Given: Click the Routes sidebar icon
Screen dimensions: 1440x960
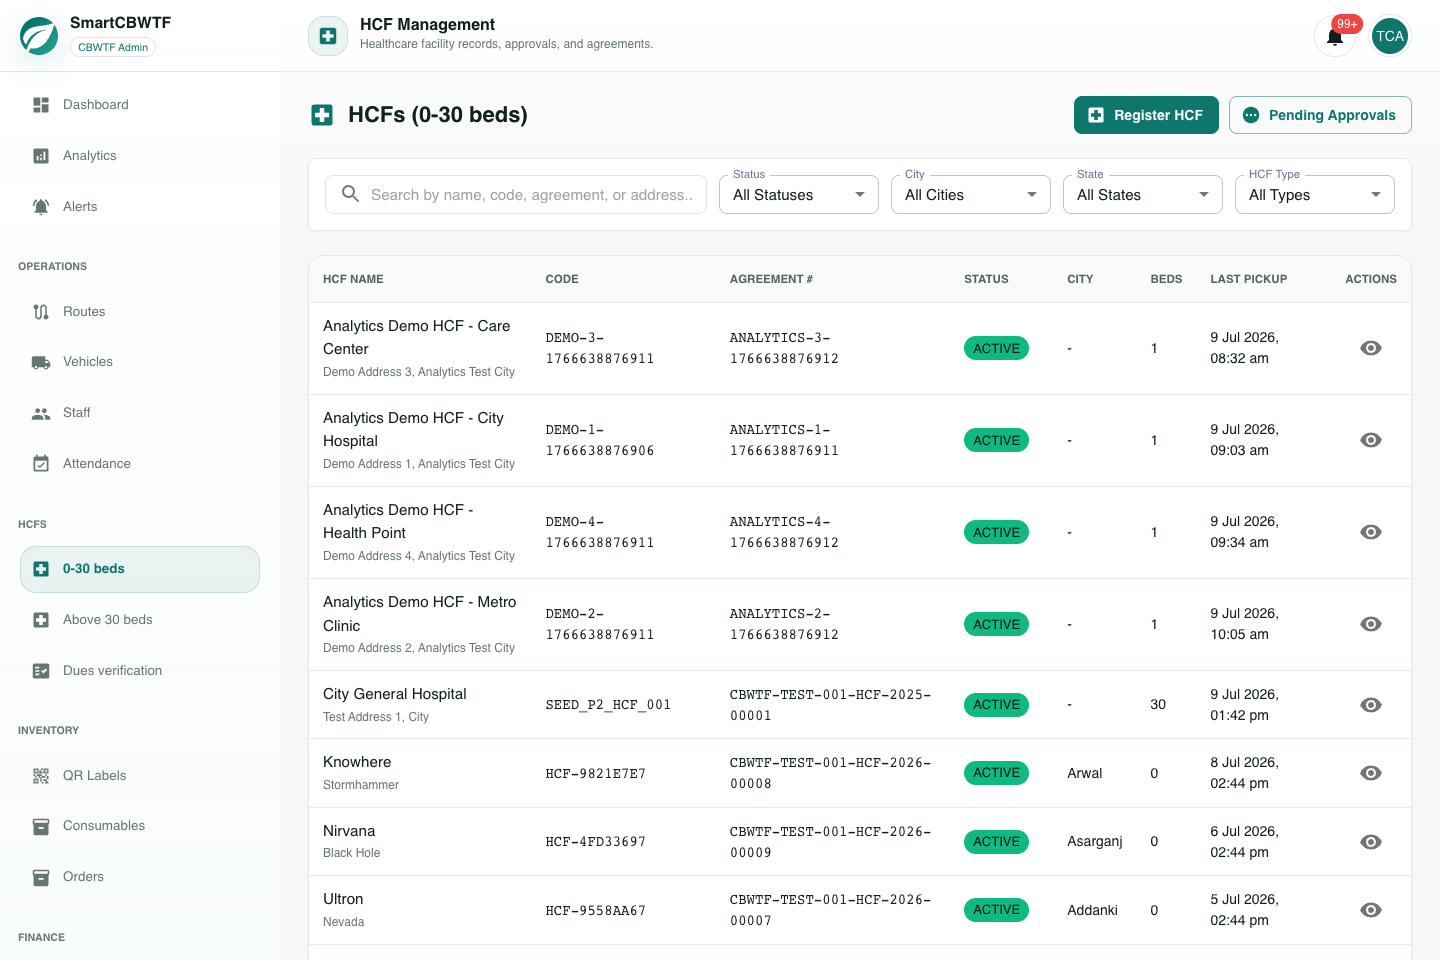Looking at the screenshot, I should point(41,312).
